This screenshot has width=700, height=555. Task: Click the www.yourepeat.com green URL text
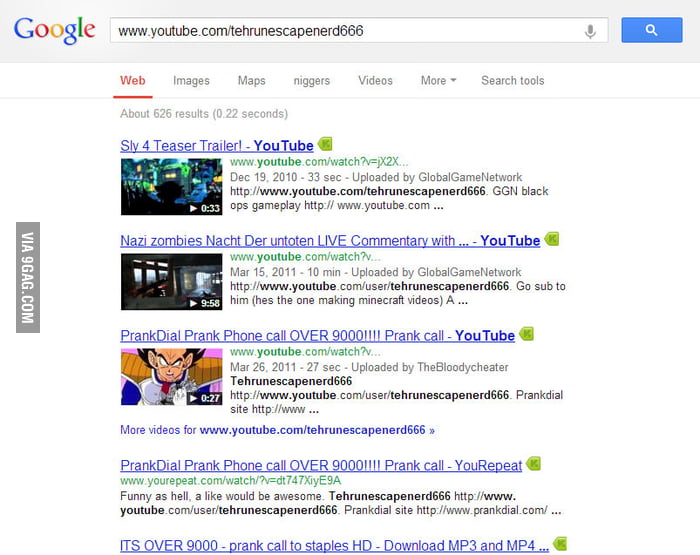click(230, 481)
